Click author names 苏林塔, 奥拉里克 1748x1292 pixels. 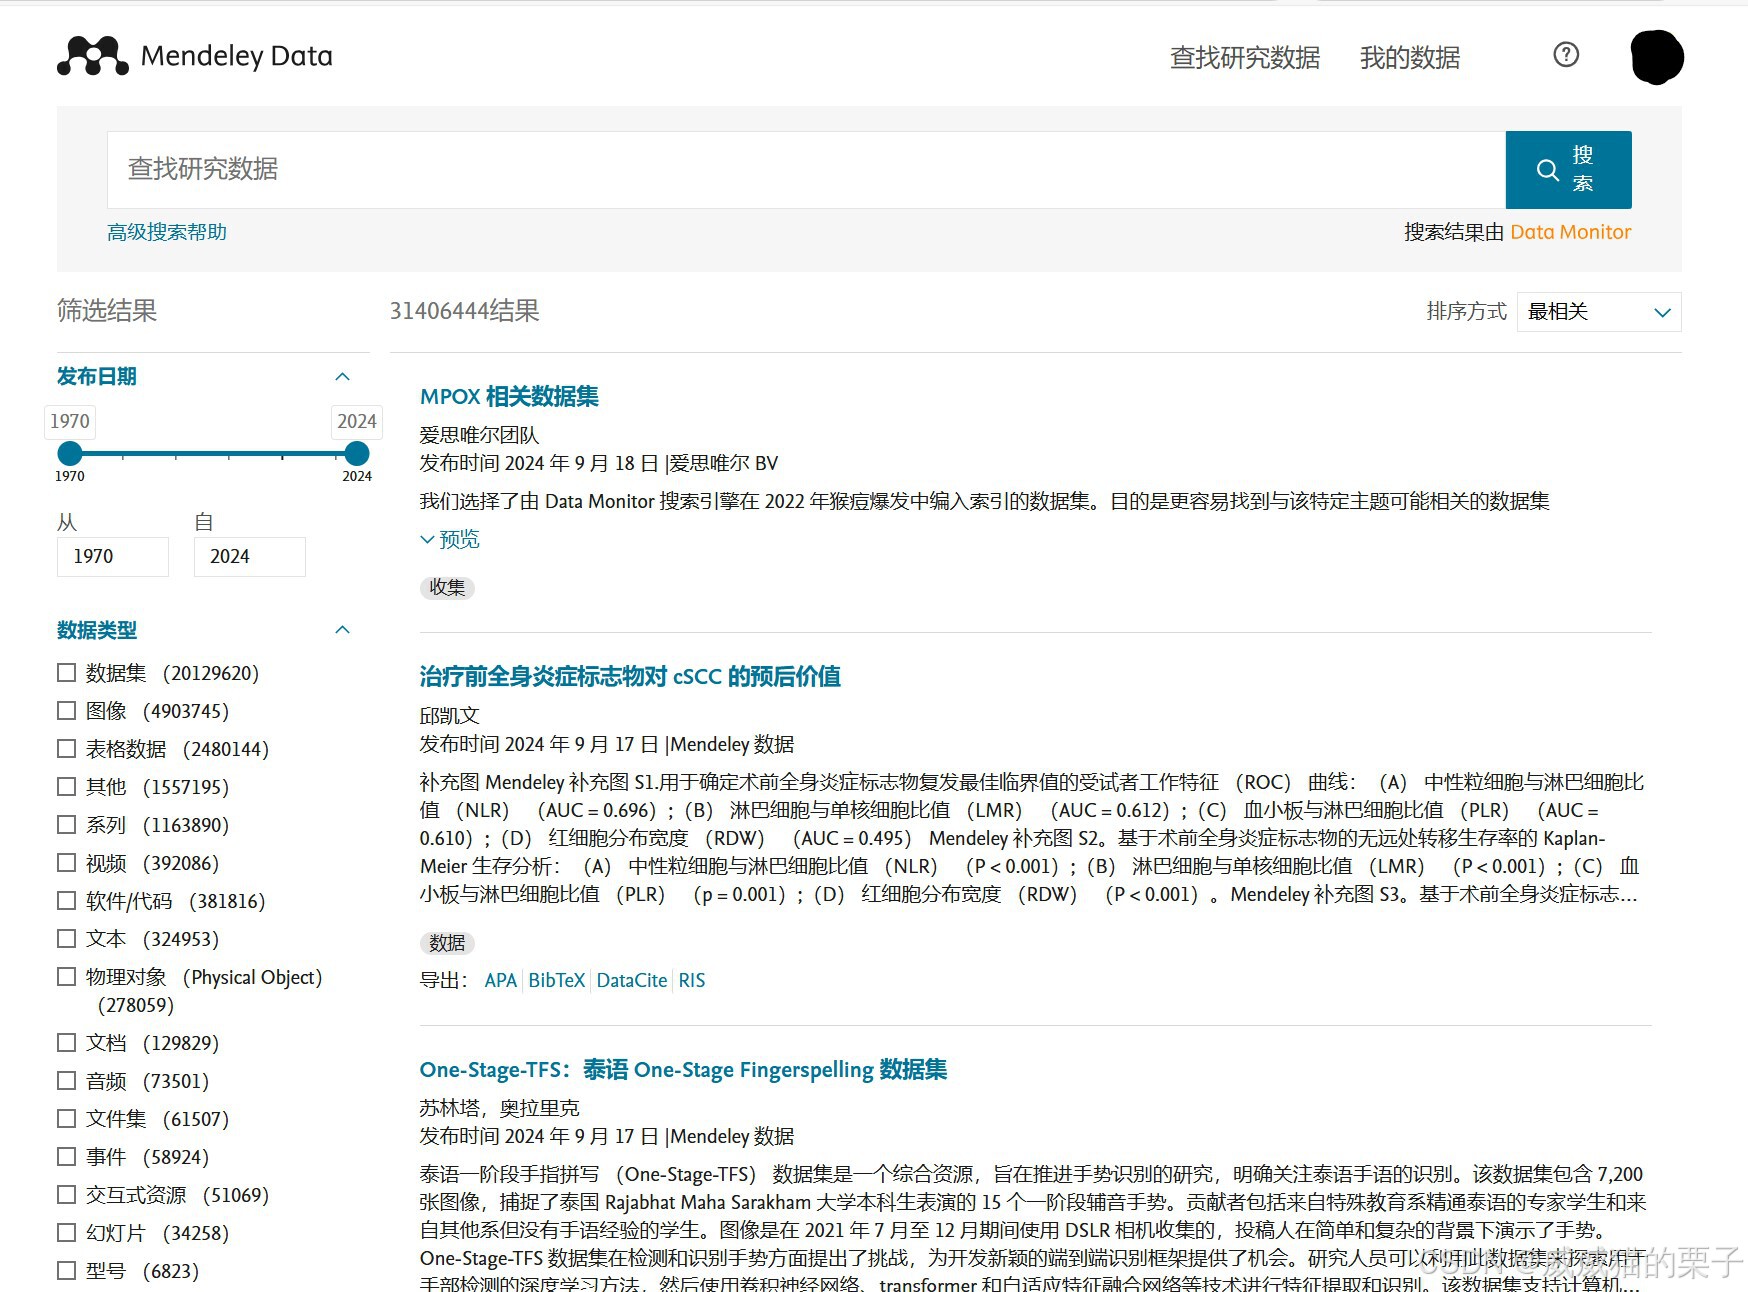[x=499, y=1108]
